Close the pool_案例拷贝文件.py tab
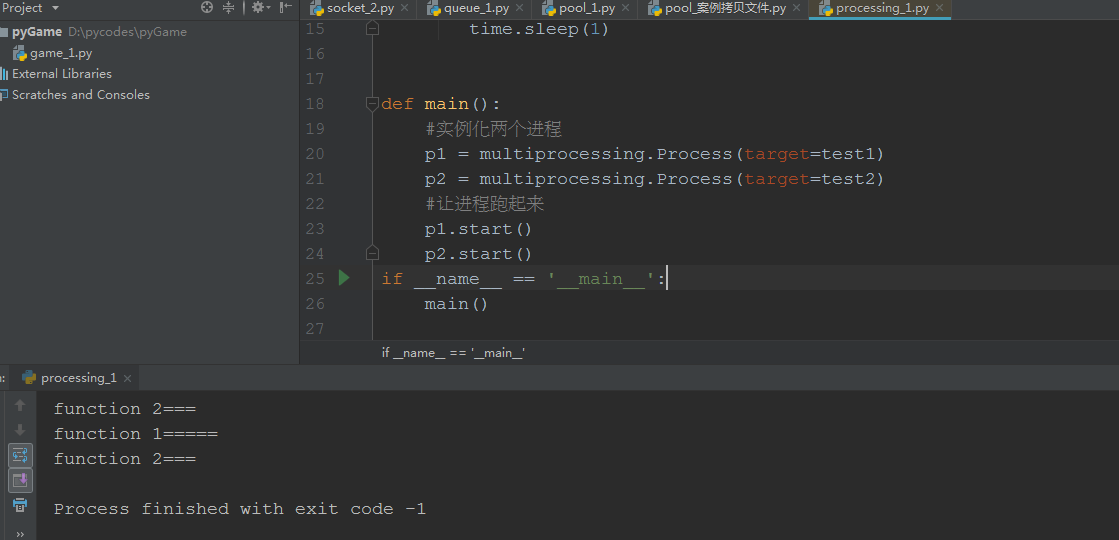The width and height of the screenshot is (1119, 540). click(x=796, y=9)
